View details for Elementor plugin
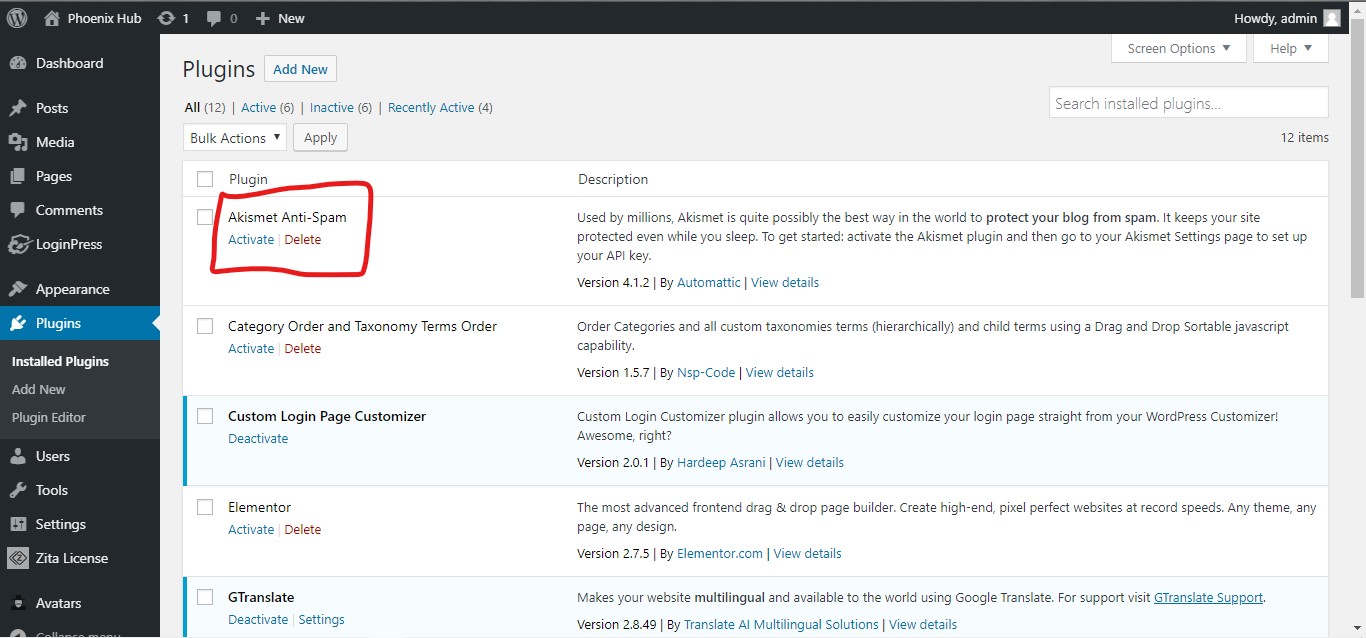The image size is (1366, 638). click(x=808, y=553)
